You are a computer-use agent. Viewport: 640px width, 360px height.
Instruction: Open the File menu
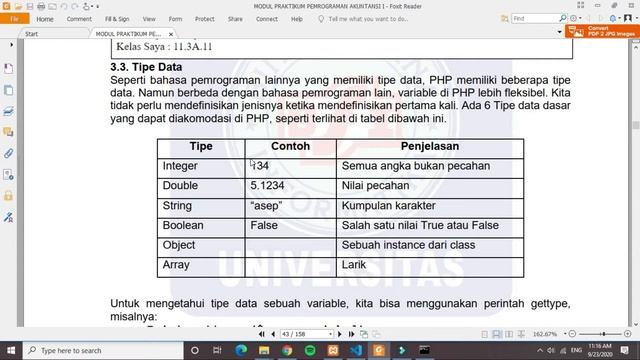[x=15, y=19]
